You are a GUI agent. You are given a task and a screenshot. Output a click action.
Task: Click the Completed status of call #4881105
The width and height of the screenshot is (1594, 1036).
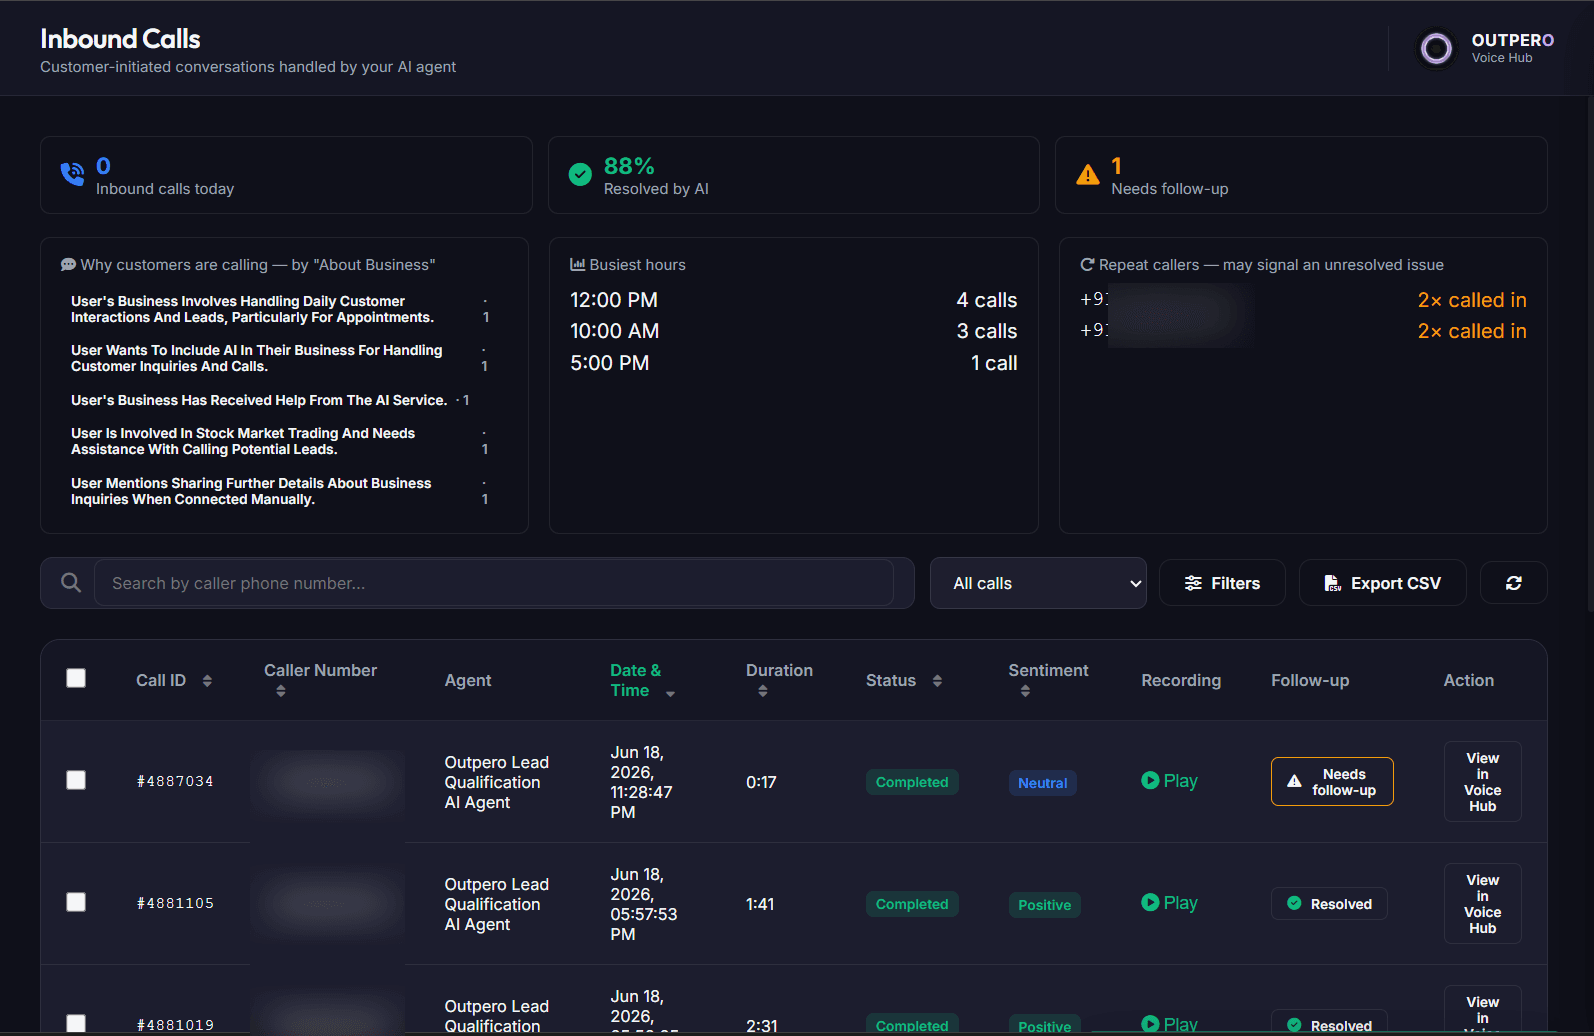(x=912, y=904)
